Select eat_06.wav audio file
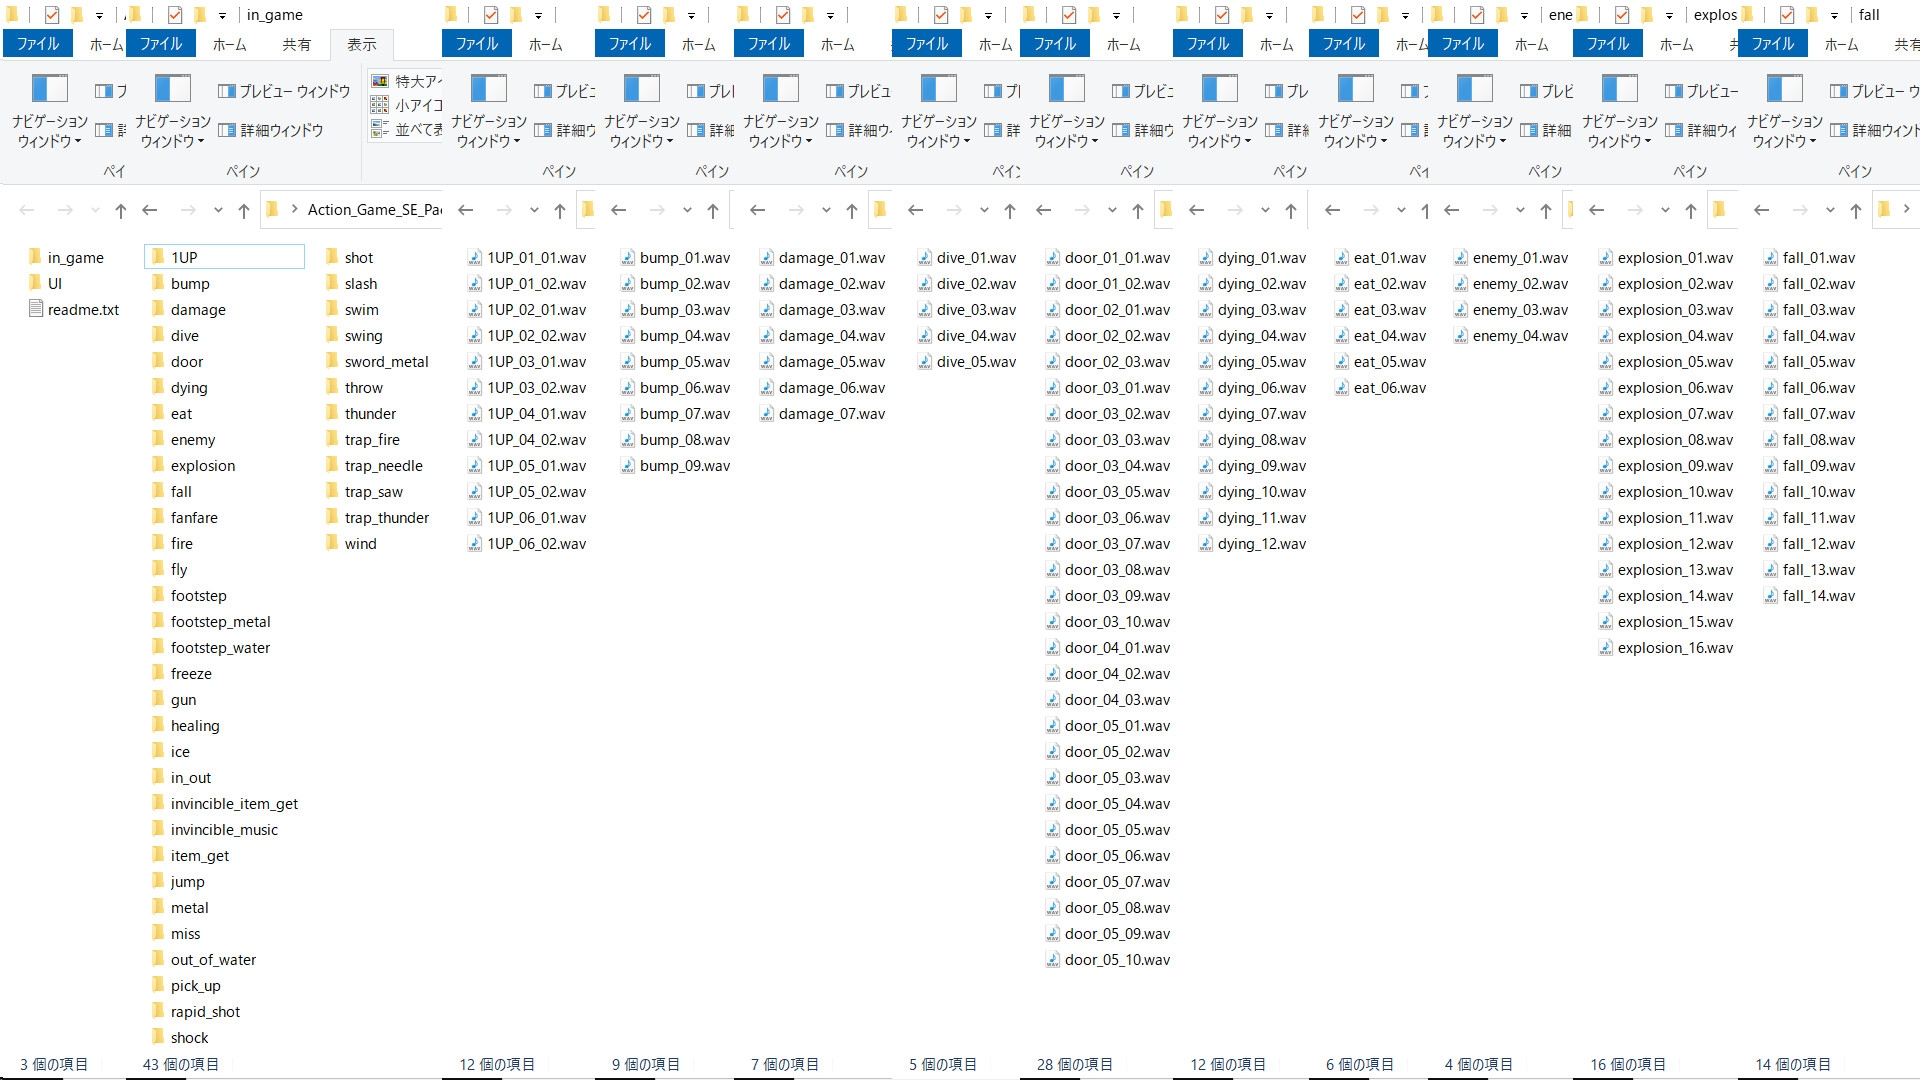The image size is (1920, 1080). point(1380,387)
